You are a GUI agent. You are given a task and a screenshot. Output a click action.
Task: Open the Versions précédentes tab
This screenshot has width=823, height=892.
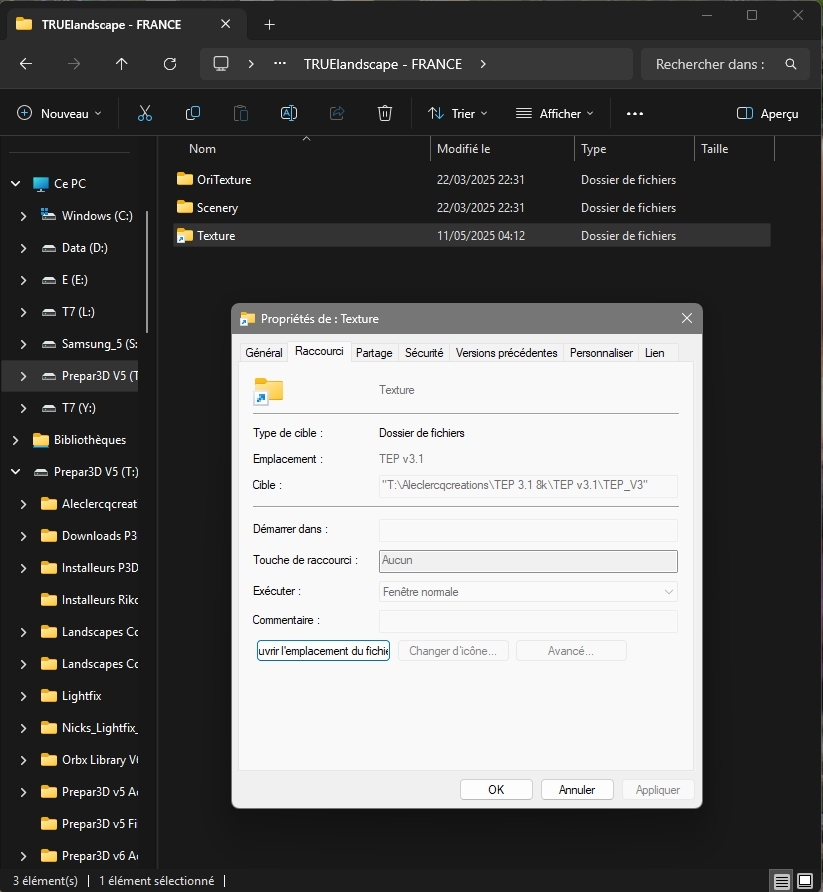(x=506, y=353)
